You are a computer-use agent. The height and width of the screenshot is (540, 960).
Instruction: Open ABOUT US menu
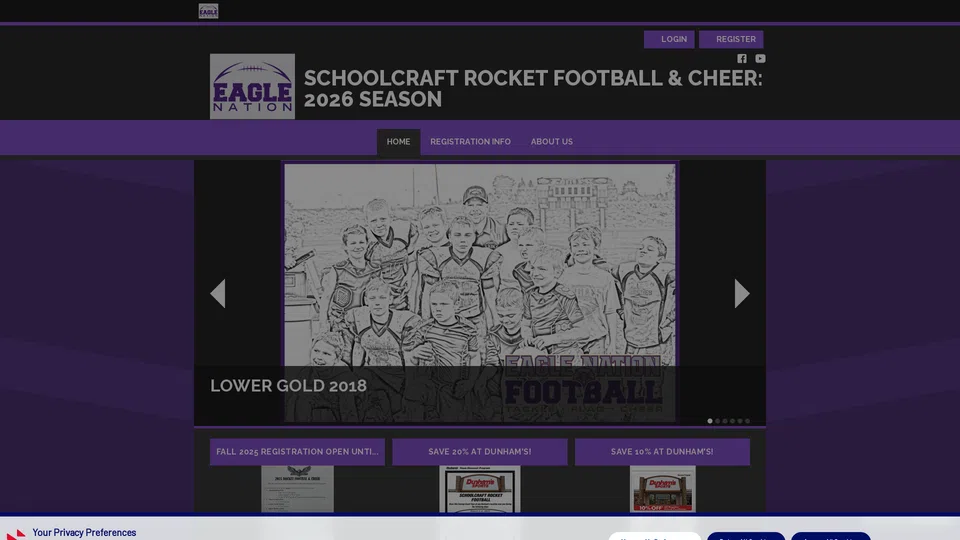[552, 142]
